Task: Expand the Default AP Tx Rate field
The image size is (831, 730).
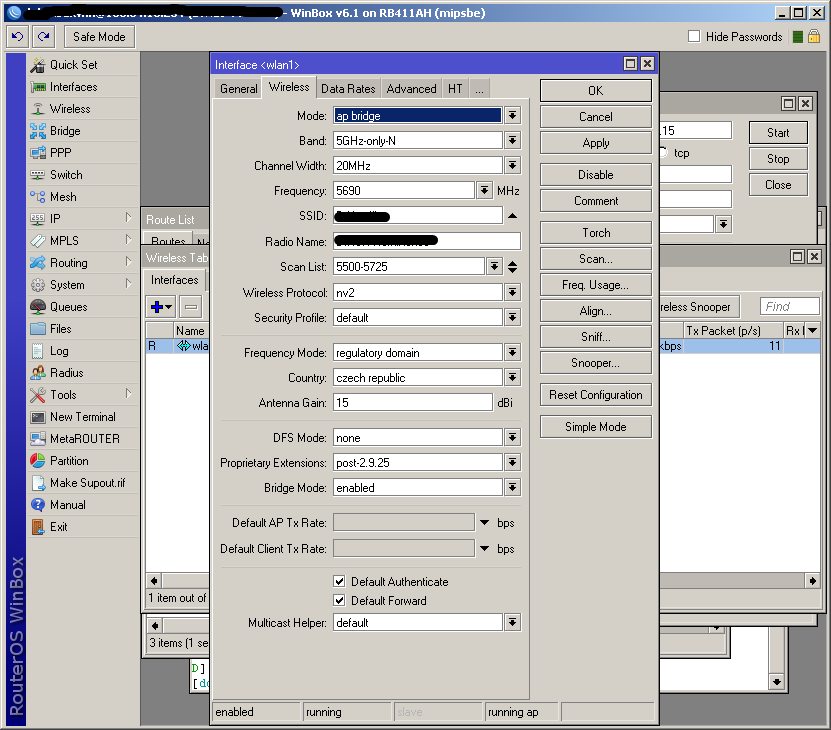Action: click(x=484, y=523)
